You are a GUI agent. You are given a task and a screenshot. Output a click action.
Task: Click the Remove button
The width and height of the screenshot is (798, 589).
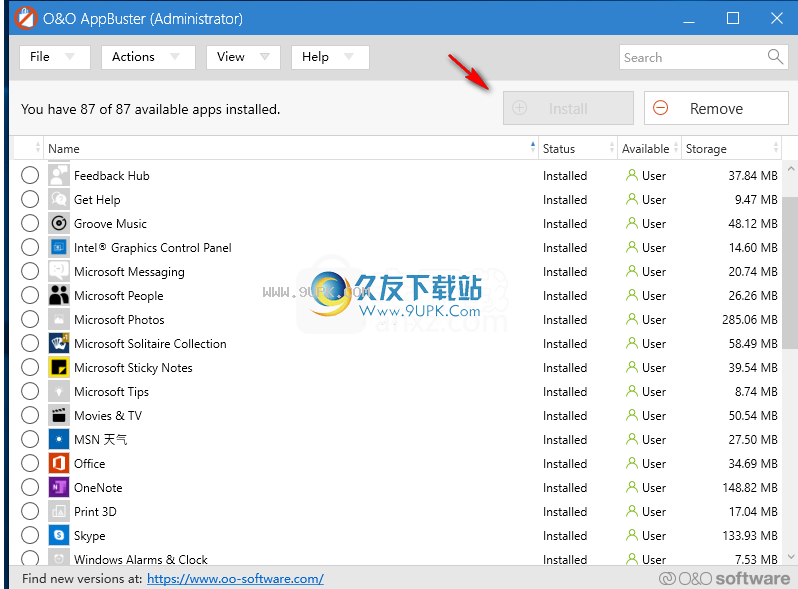716,108
